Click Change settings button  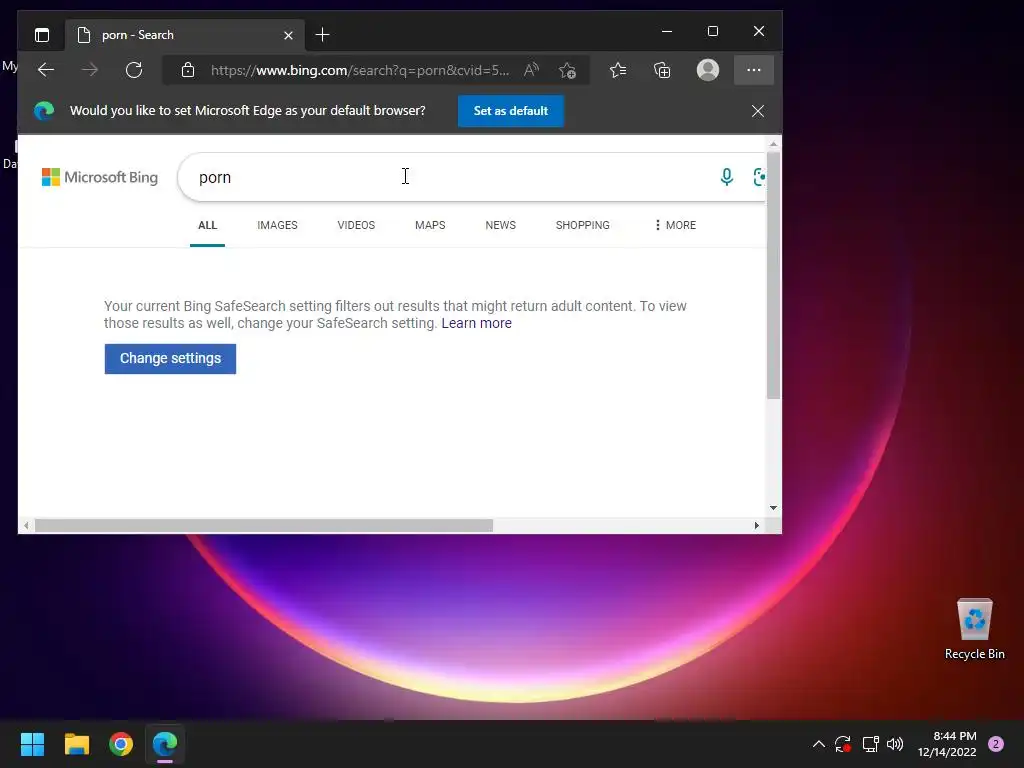[170, 359]
